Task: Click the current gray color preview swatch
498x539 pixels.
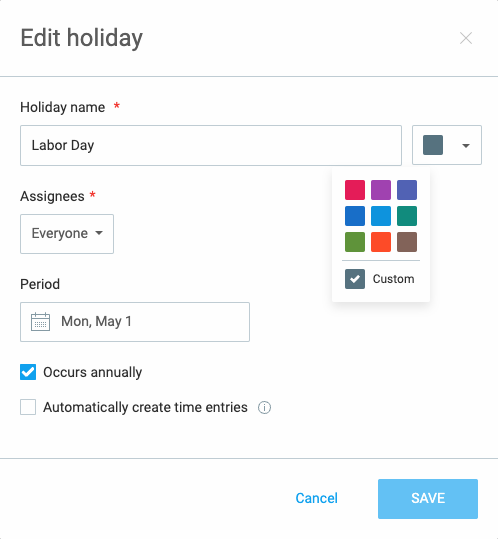Action: point(433,145)
